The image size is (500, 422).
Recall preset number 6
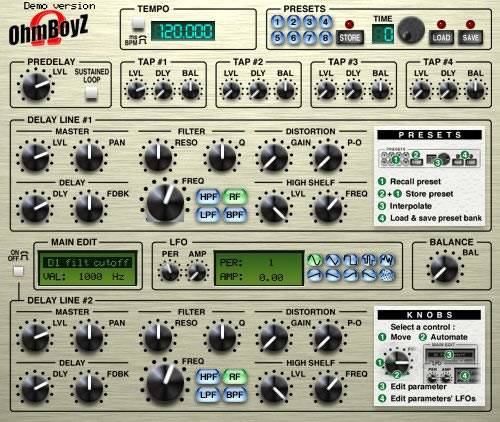(293, 37)
